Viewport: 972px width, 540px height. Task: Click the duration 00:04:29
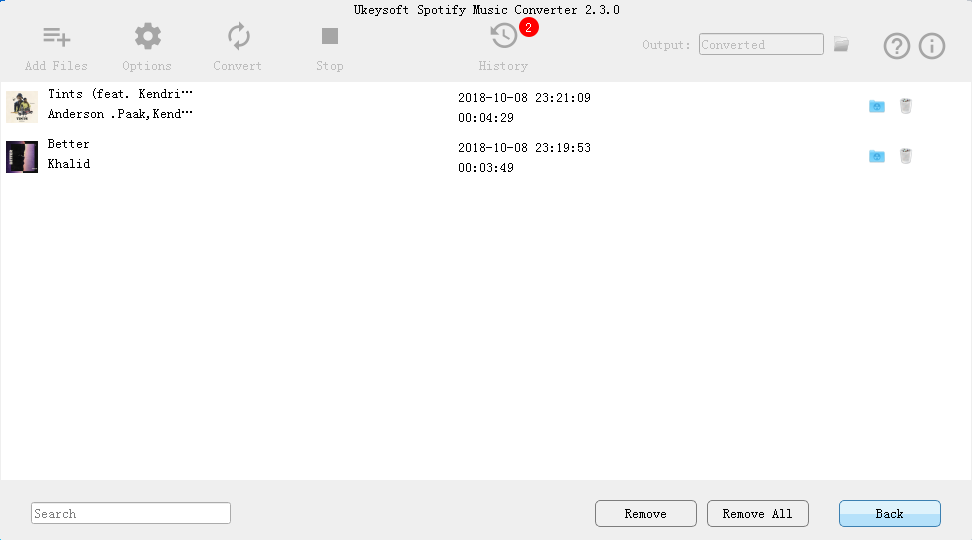(x=486, y=118)
